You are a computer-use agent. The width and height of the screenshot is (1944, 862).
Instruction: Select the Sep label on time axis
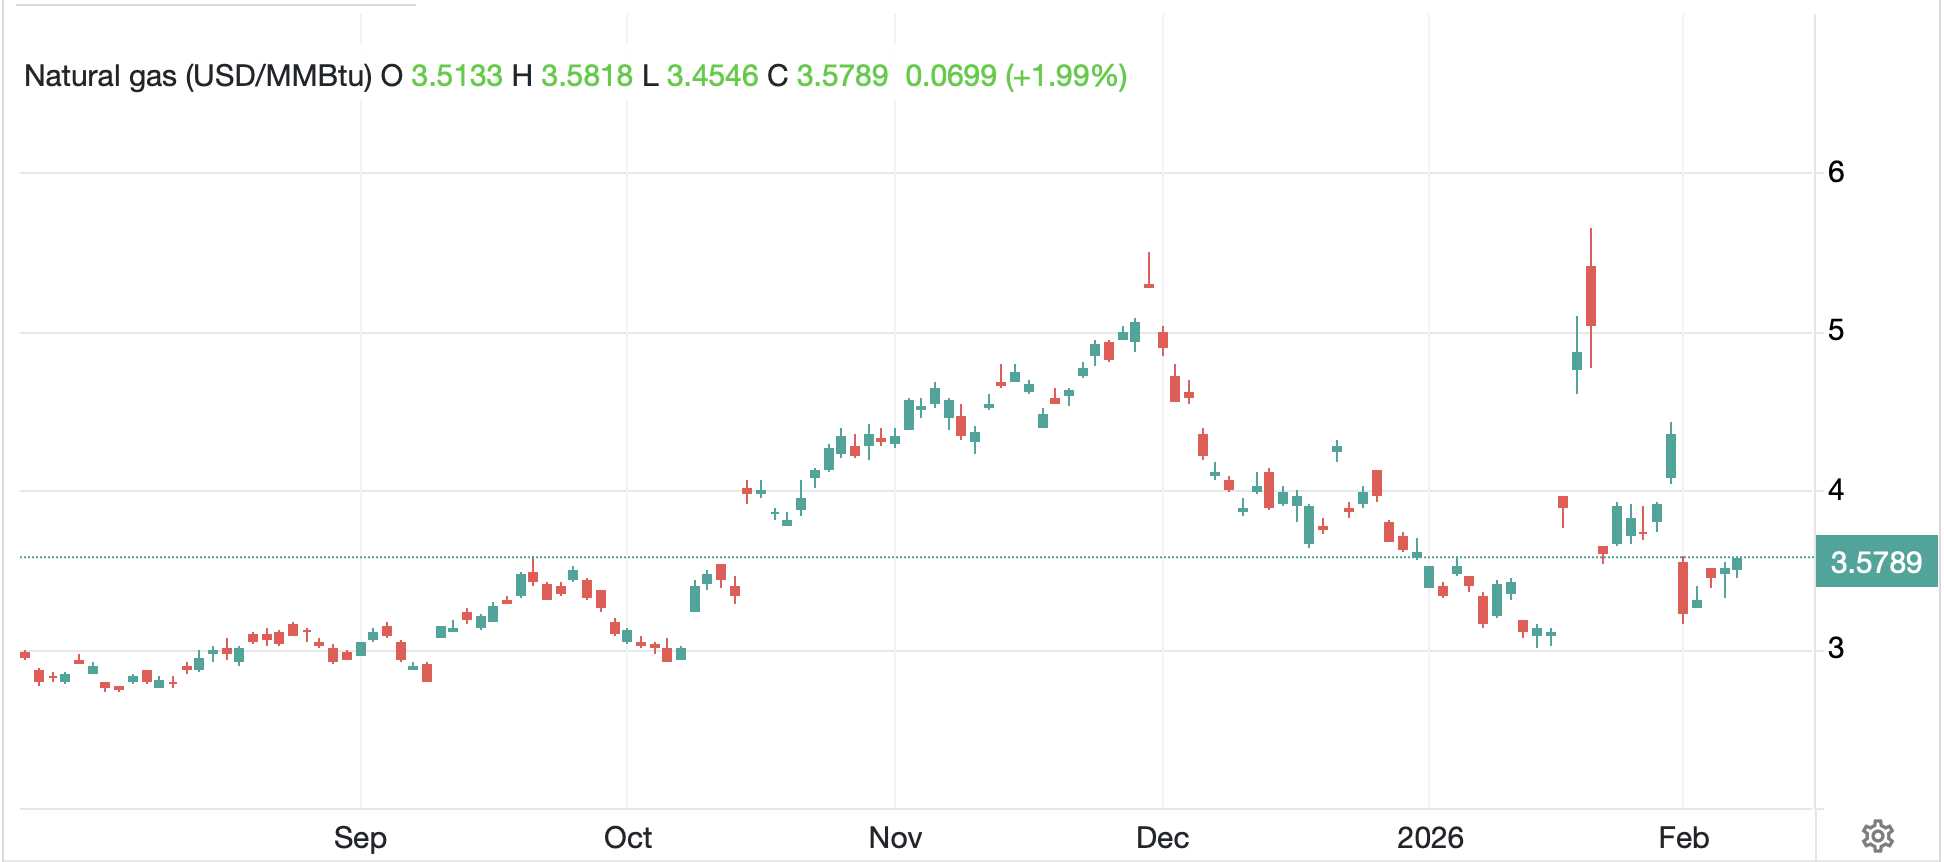pyautogui.click(x=360, y=838)
